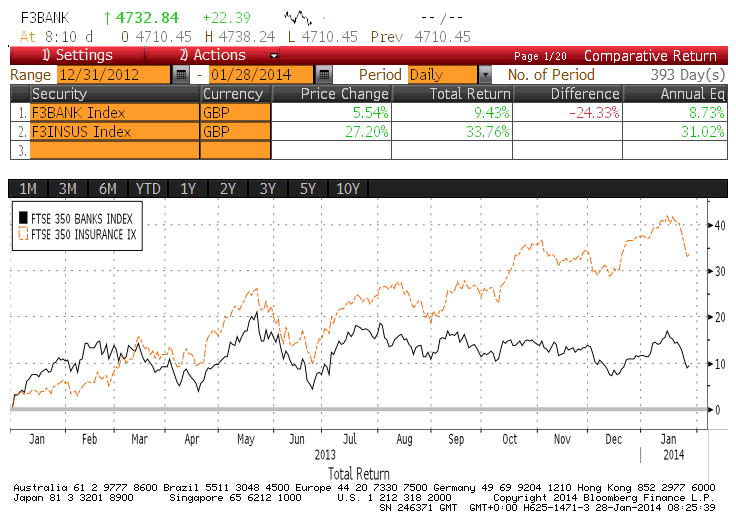Select the 1M chart range tab
736x527 pixels.
tap(28, 189)
